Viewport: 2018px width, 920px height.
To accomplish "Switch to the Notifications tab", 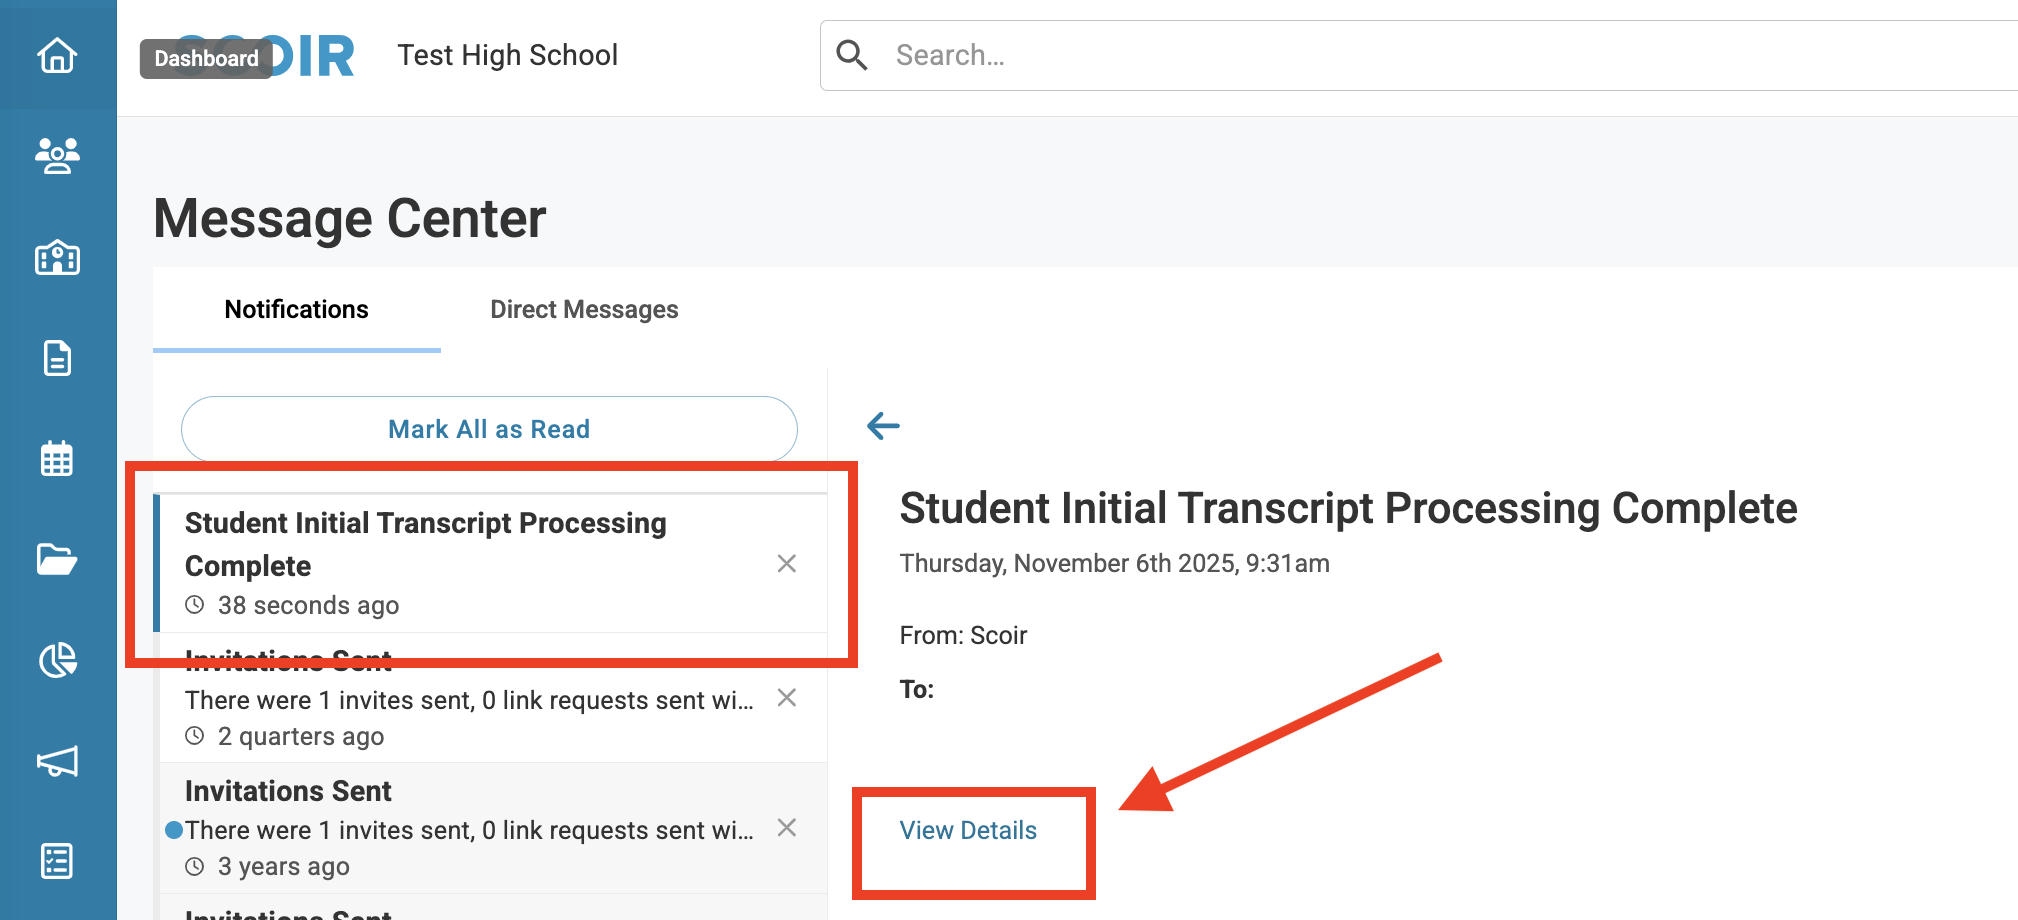I will click(x=296, y=310).
